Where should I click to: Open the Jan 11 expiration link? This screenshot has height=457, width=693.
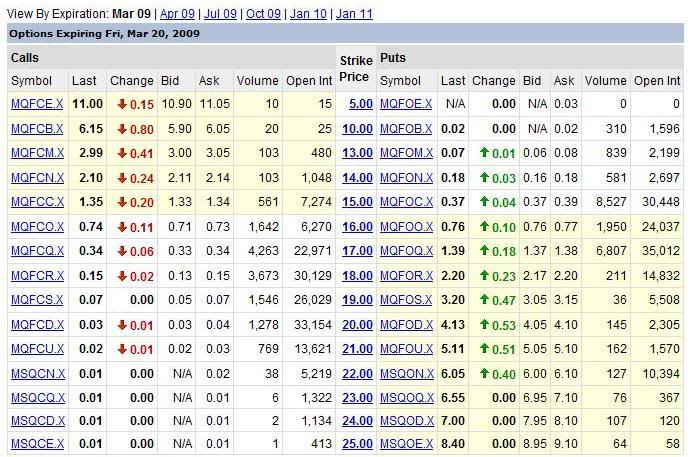tap(355, 14)
